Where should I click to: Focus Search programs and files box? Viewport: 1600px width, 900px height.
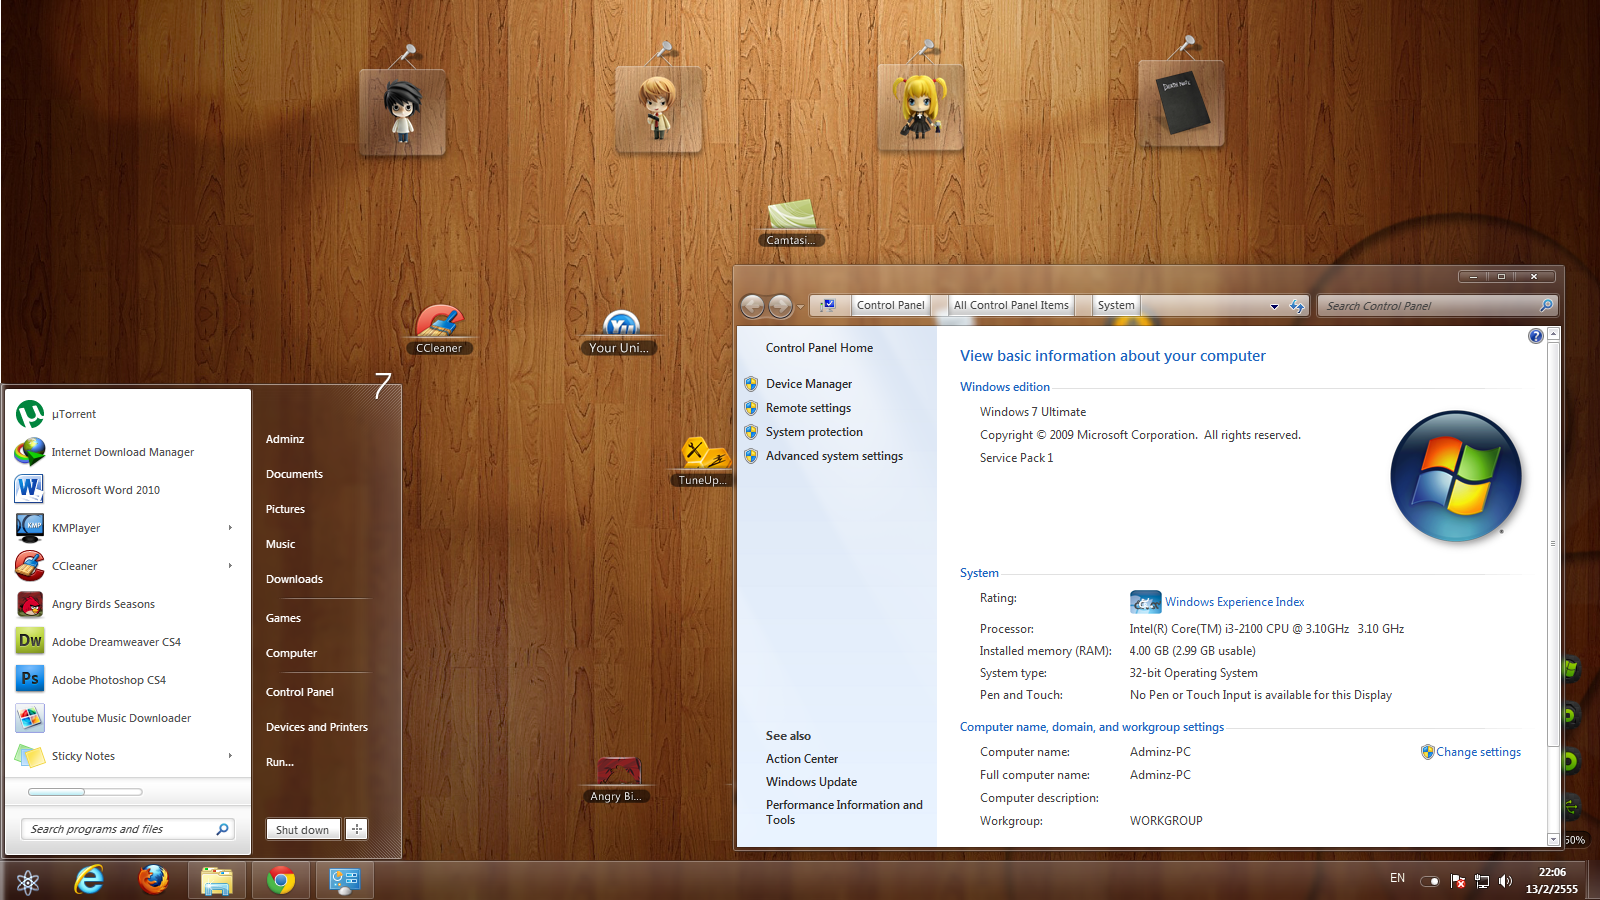point(128,829)
